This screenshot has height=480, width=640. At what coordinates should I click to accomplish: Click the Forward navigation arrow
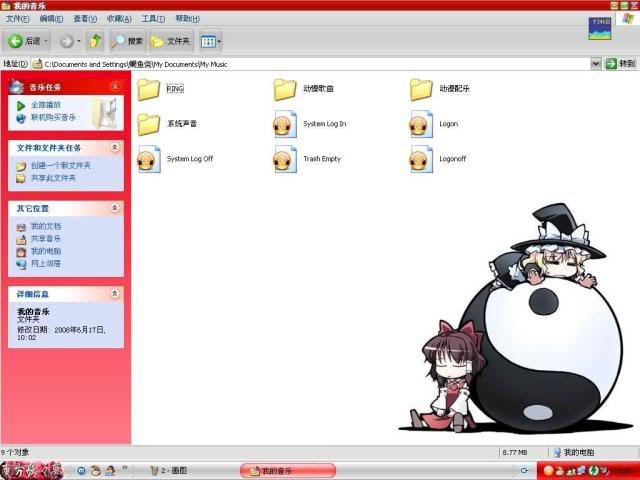[x=67, y=41]
